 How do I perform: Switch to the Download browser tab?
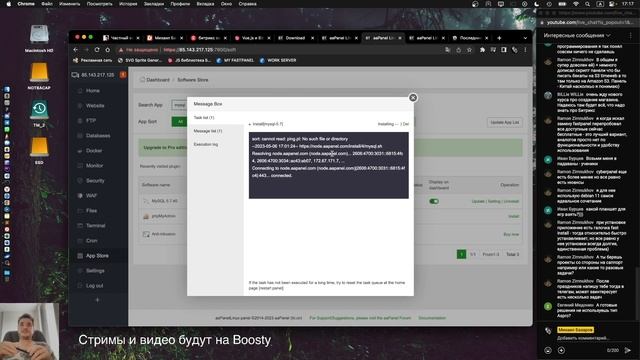pos(295,38)
